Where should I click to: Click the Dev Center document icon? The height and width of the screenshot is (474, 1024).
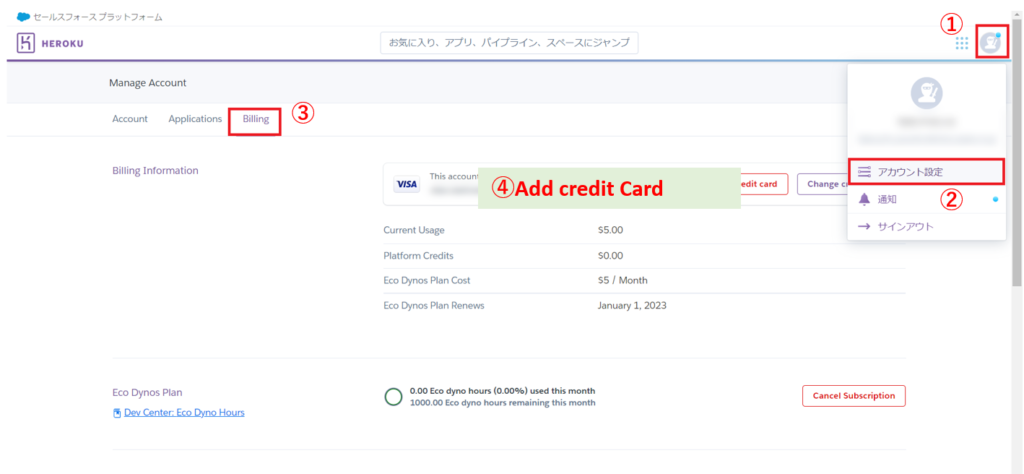tap(117, 412)
